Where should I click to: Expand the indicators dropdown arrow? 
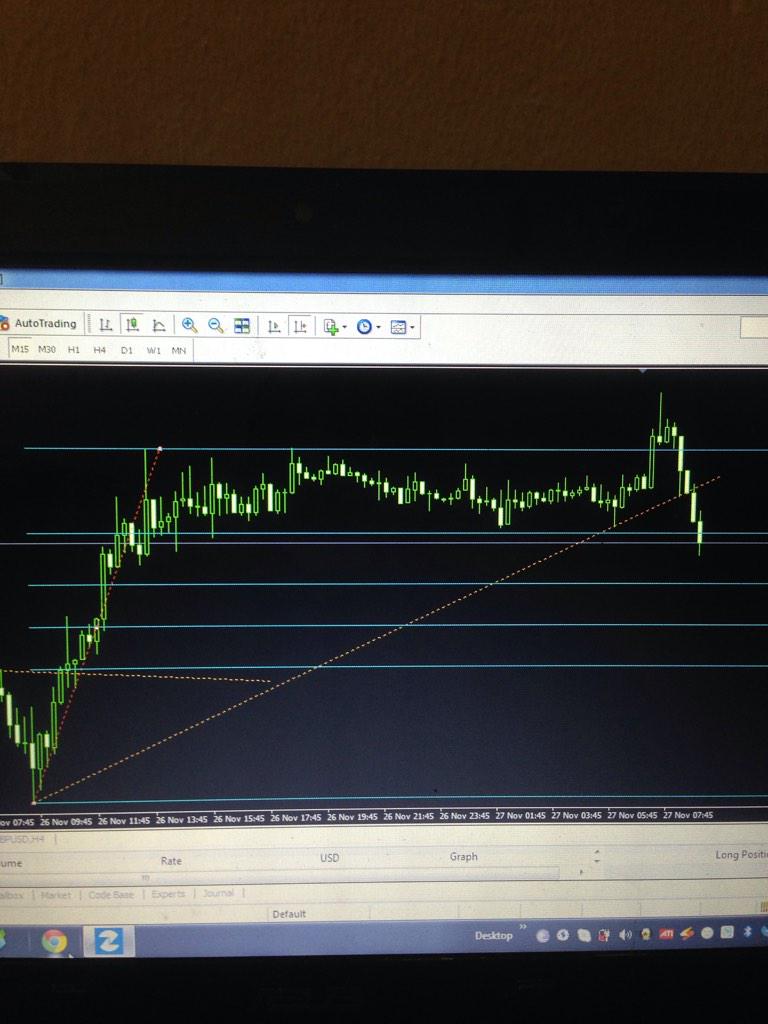[x=345, y=328]
